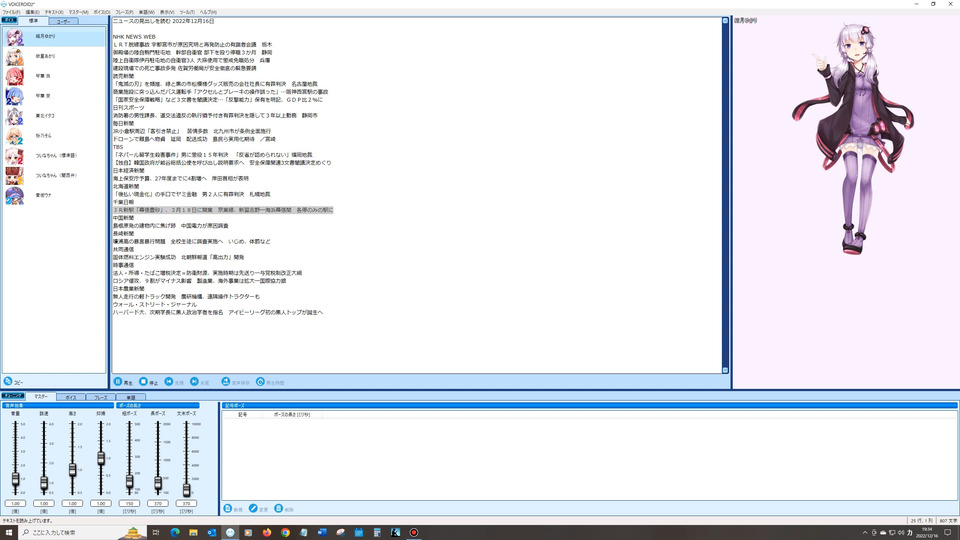Click the 短ポーズ value input box

tap(129, 503)
